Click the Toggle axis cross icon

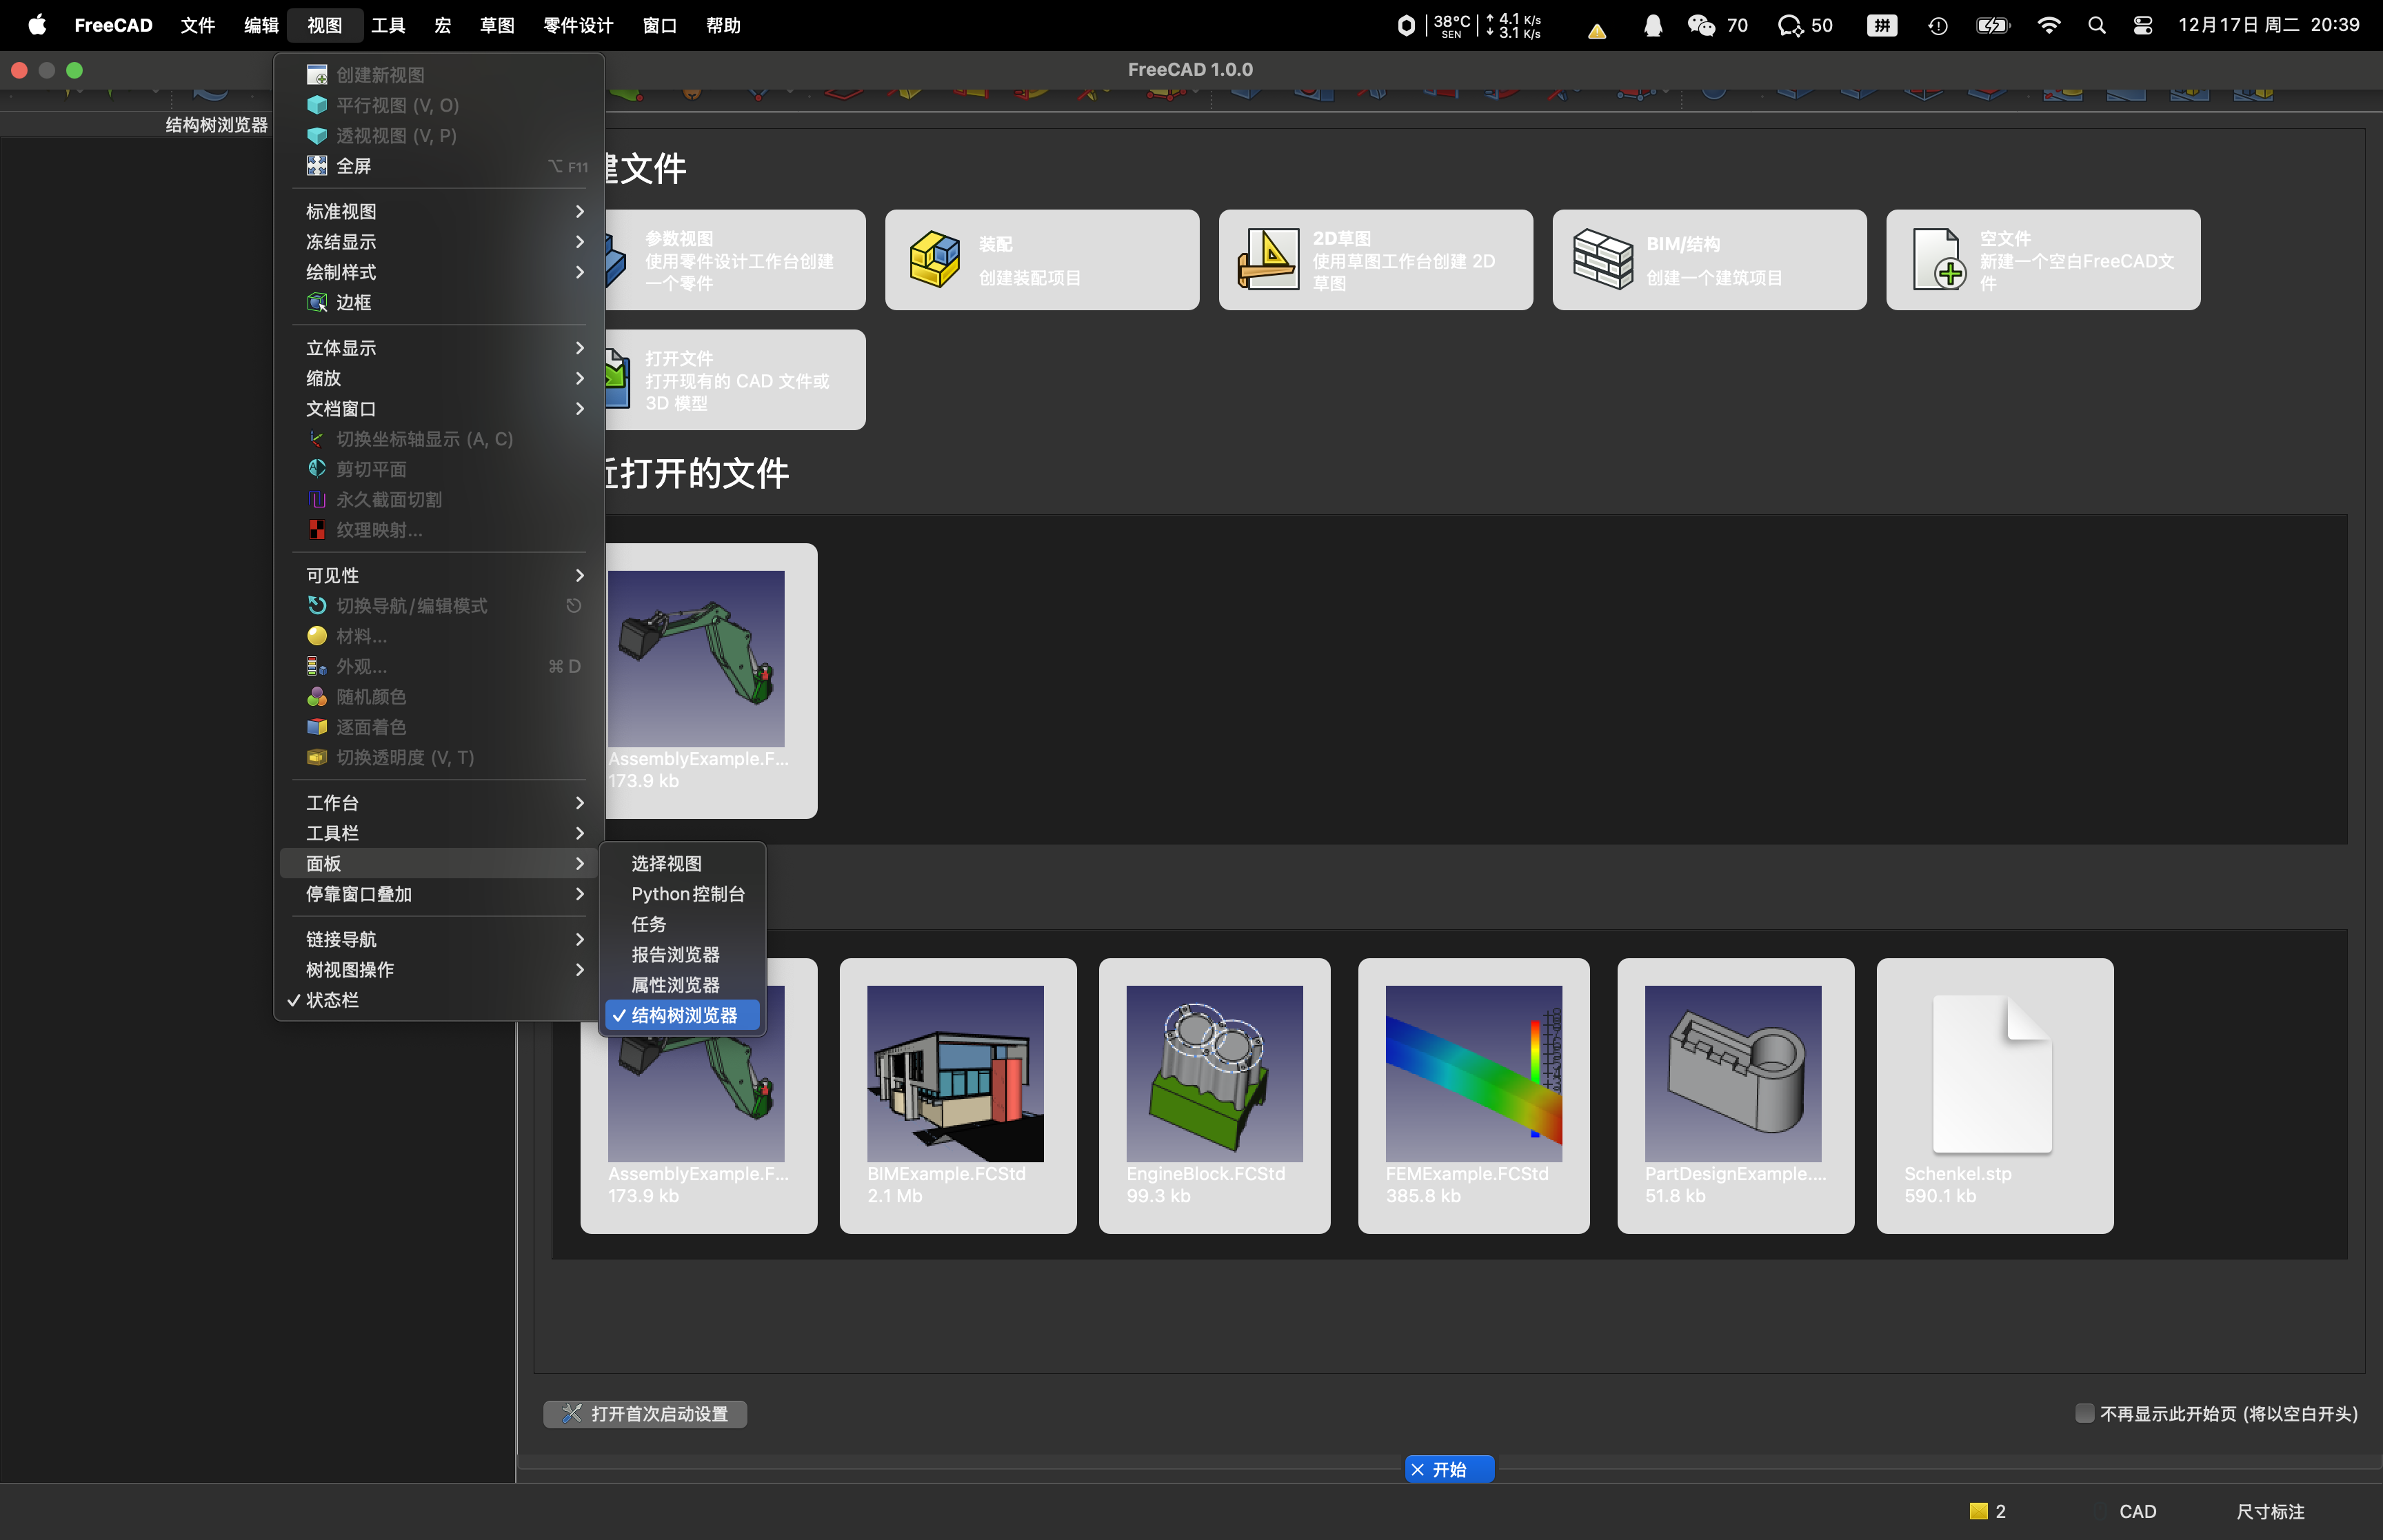317,439
